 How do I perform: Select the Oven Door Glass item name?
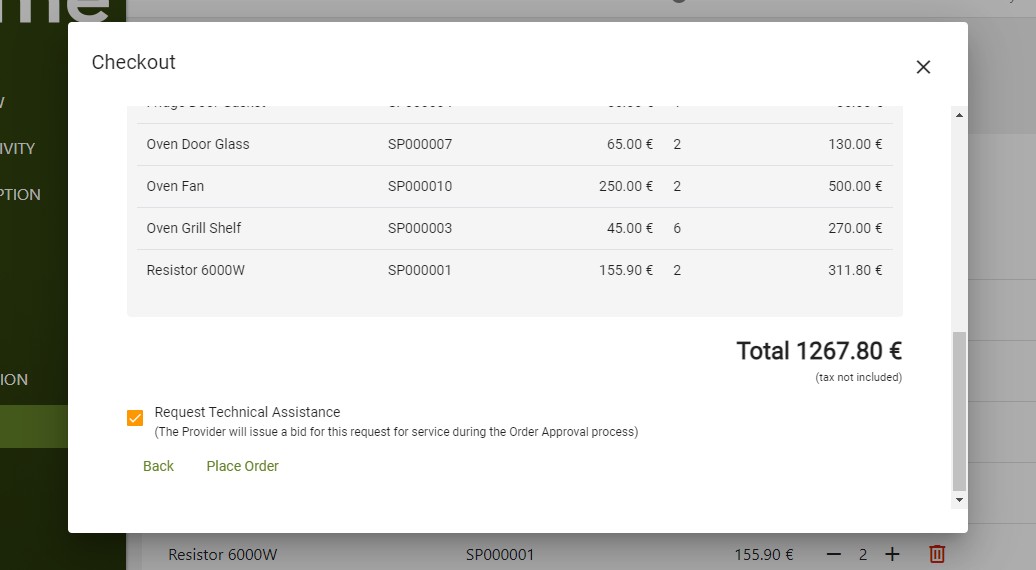pyautogui.click(x=198, y=144)
